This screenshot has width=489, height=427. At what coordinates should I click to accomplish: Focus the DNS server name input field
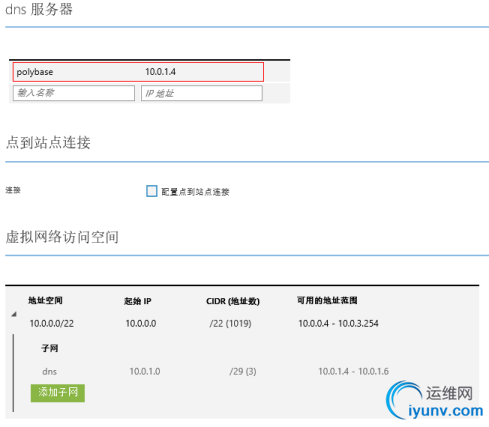pyautogui.click(x=74, y=93)
